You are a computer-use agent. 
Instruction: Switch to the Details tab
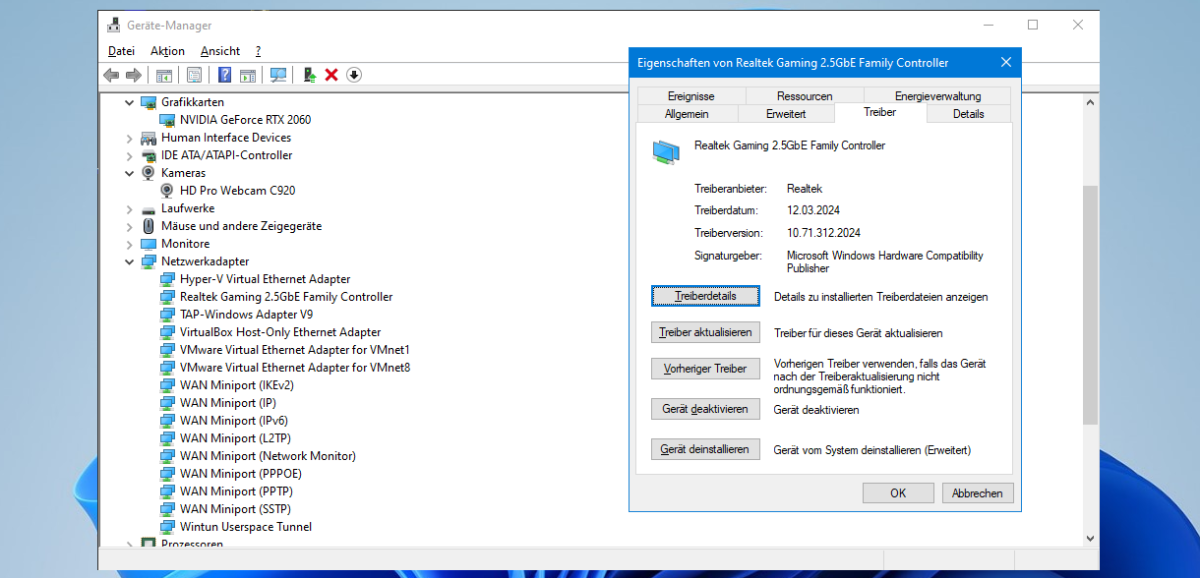pyautogui.click(x=968, y=114)
